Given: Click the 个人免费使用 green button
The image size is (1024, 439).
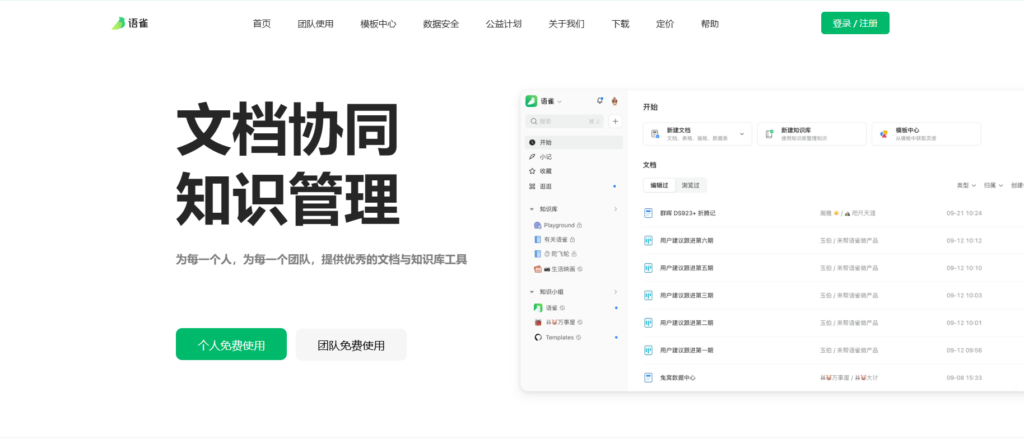Looking at the screenshot, I should click(231, 344).
